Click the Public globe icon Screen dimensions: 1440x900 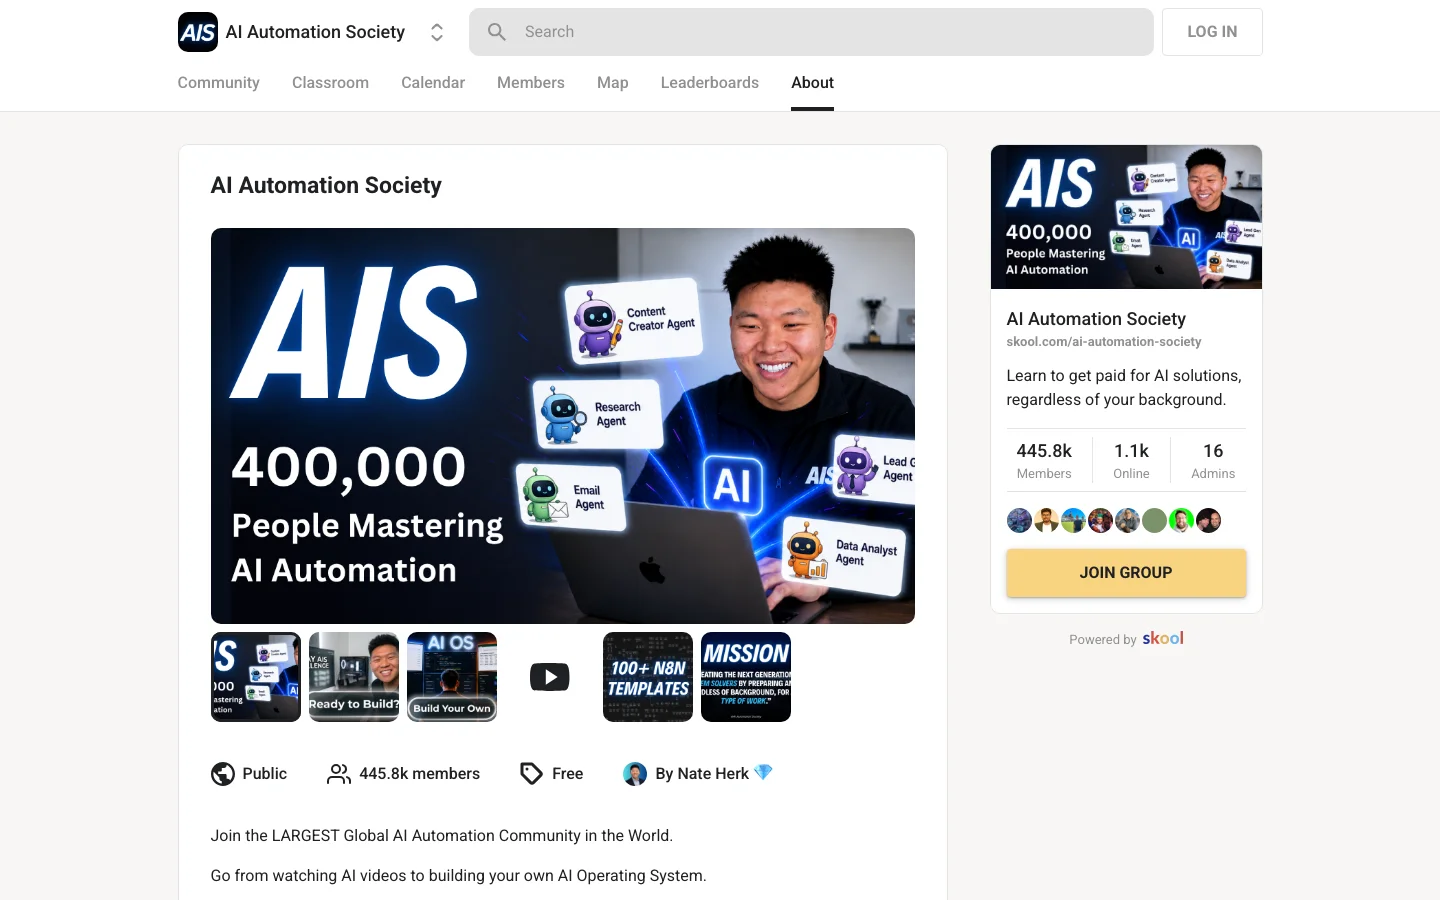pyautogui.click(x=223, y=774)
